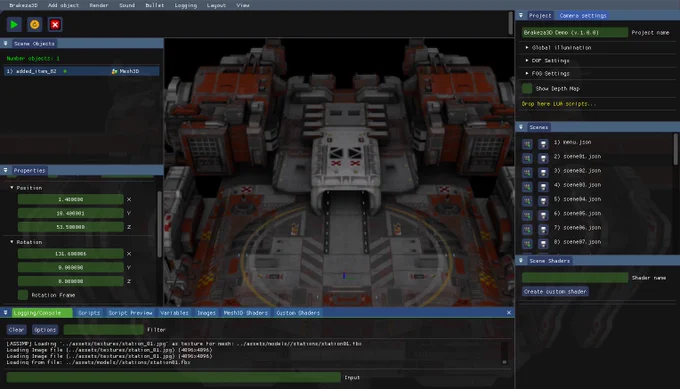
Task: Enable the Rotation Frame checkbox
Action: pyautogui.click(x=23, y=295)
